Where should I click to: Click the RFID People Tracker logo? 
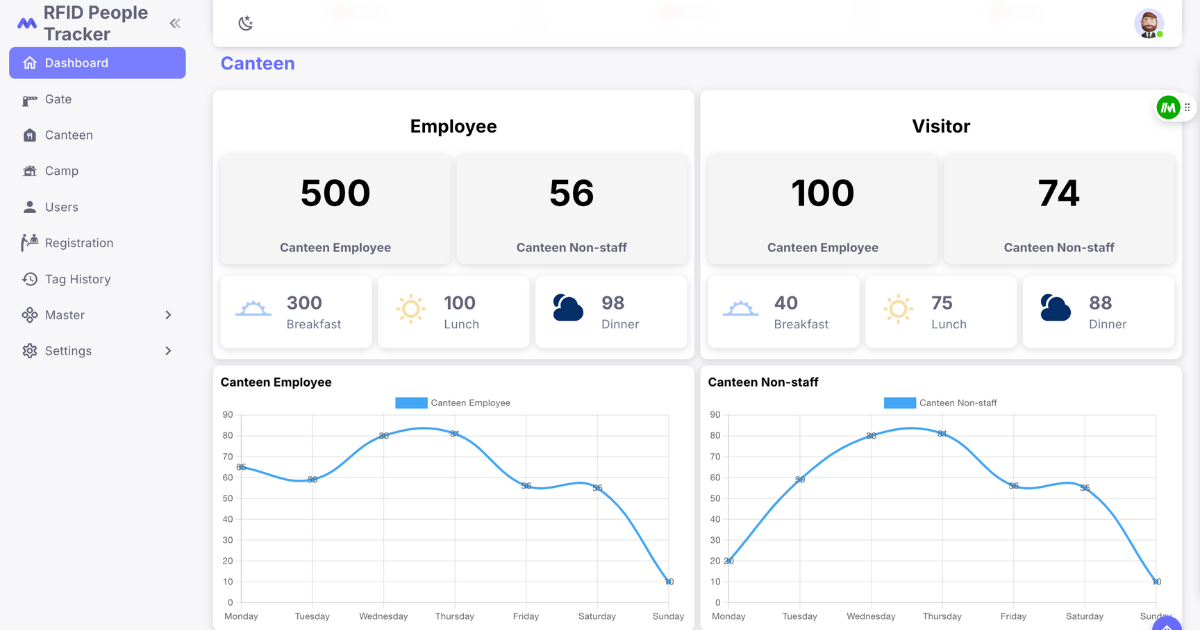tap(27, 23)
